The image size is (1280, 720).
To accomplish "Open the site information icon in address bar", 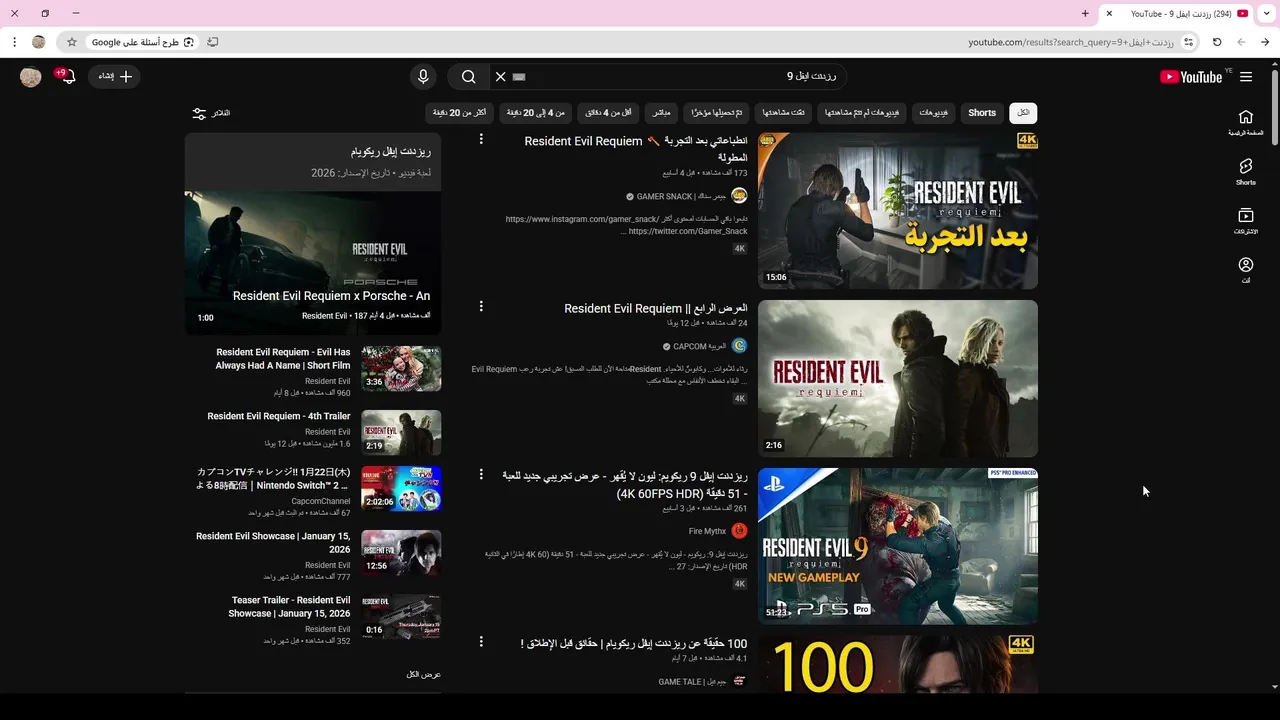I will pos(1188,42).
